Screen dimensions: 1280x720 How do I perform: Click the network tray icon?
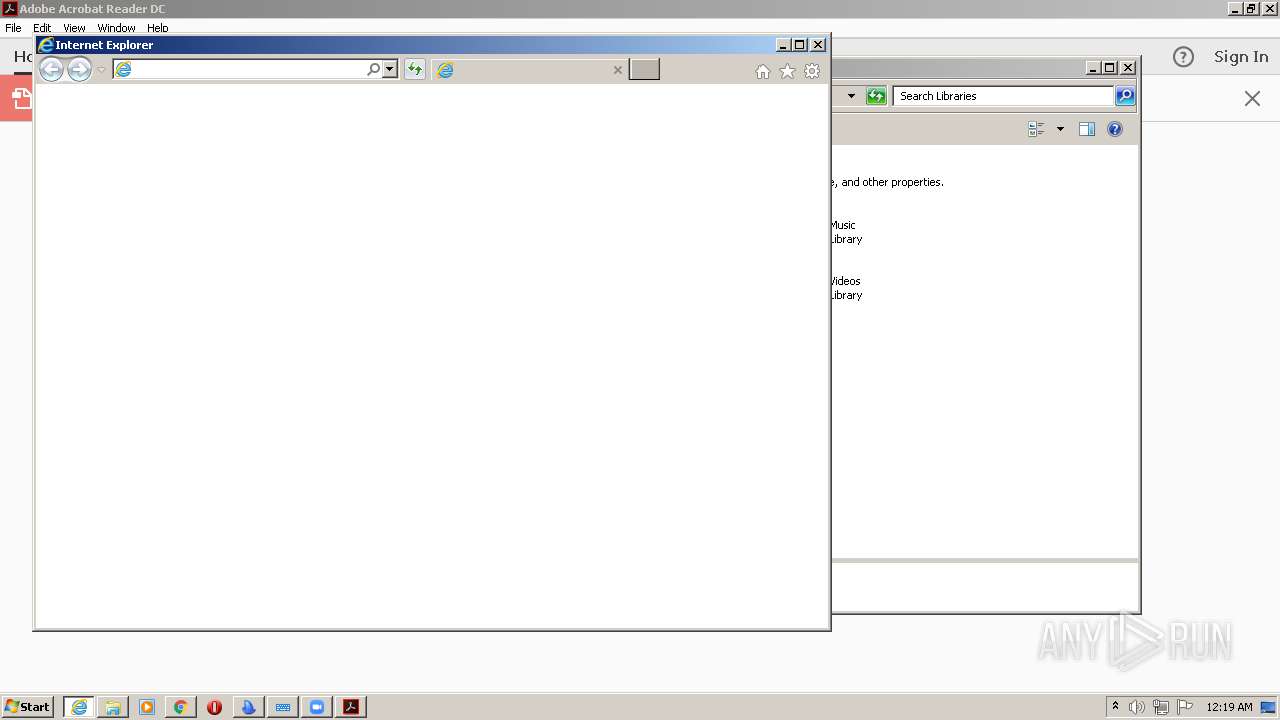pyautogui.click(x=1161, y=707)
